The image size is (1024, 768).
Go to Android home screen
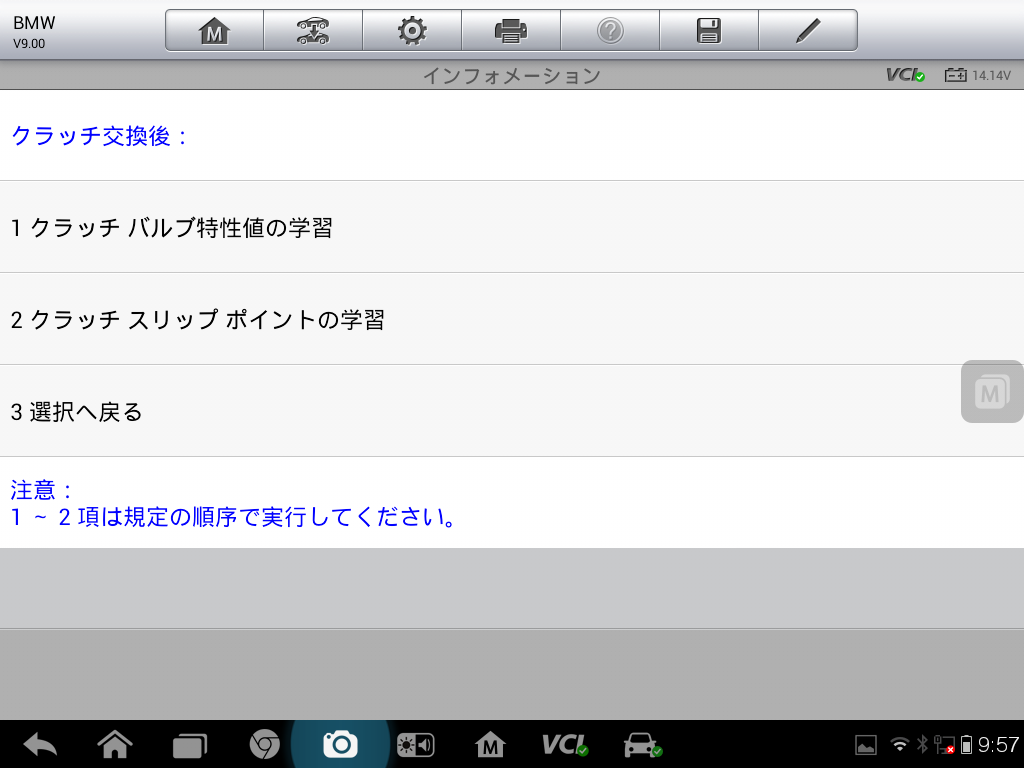[x=115, y=744]
